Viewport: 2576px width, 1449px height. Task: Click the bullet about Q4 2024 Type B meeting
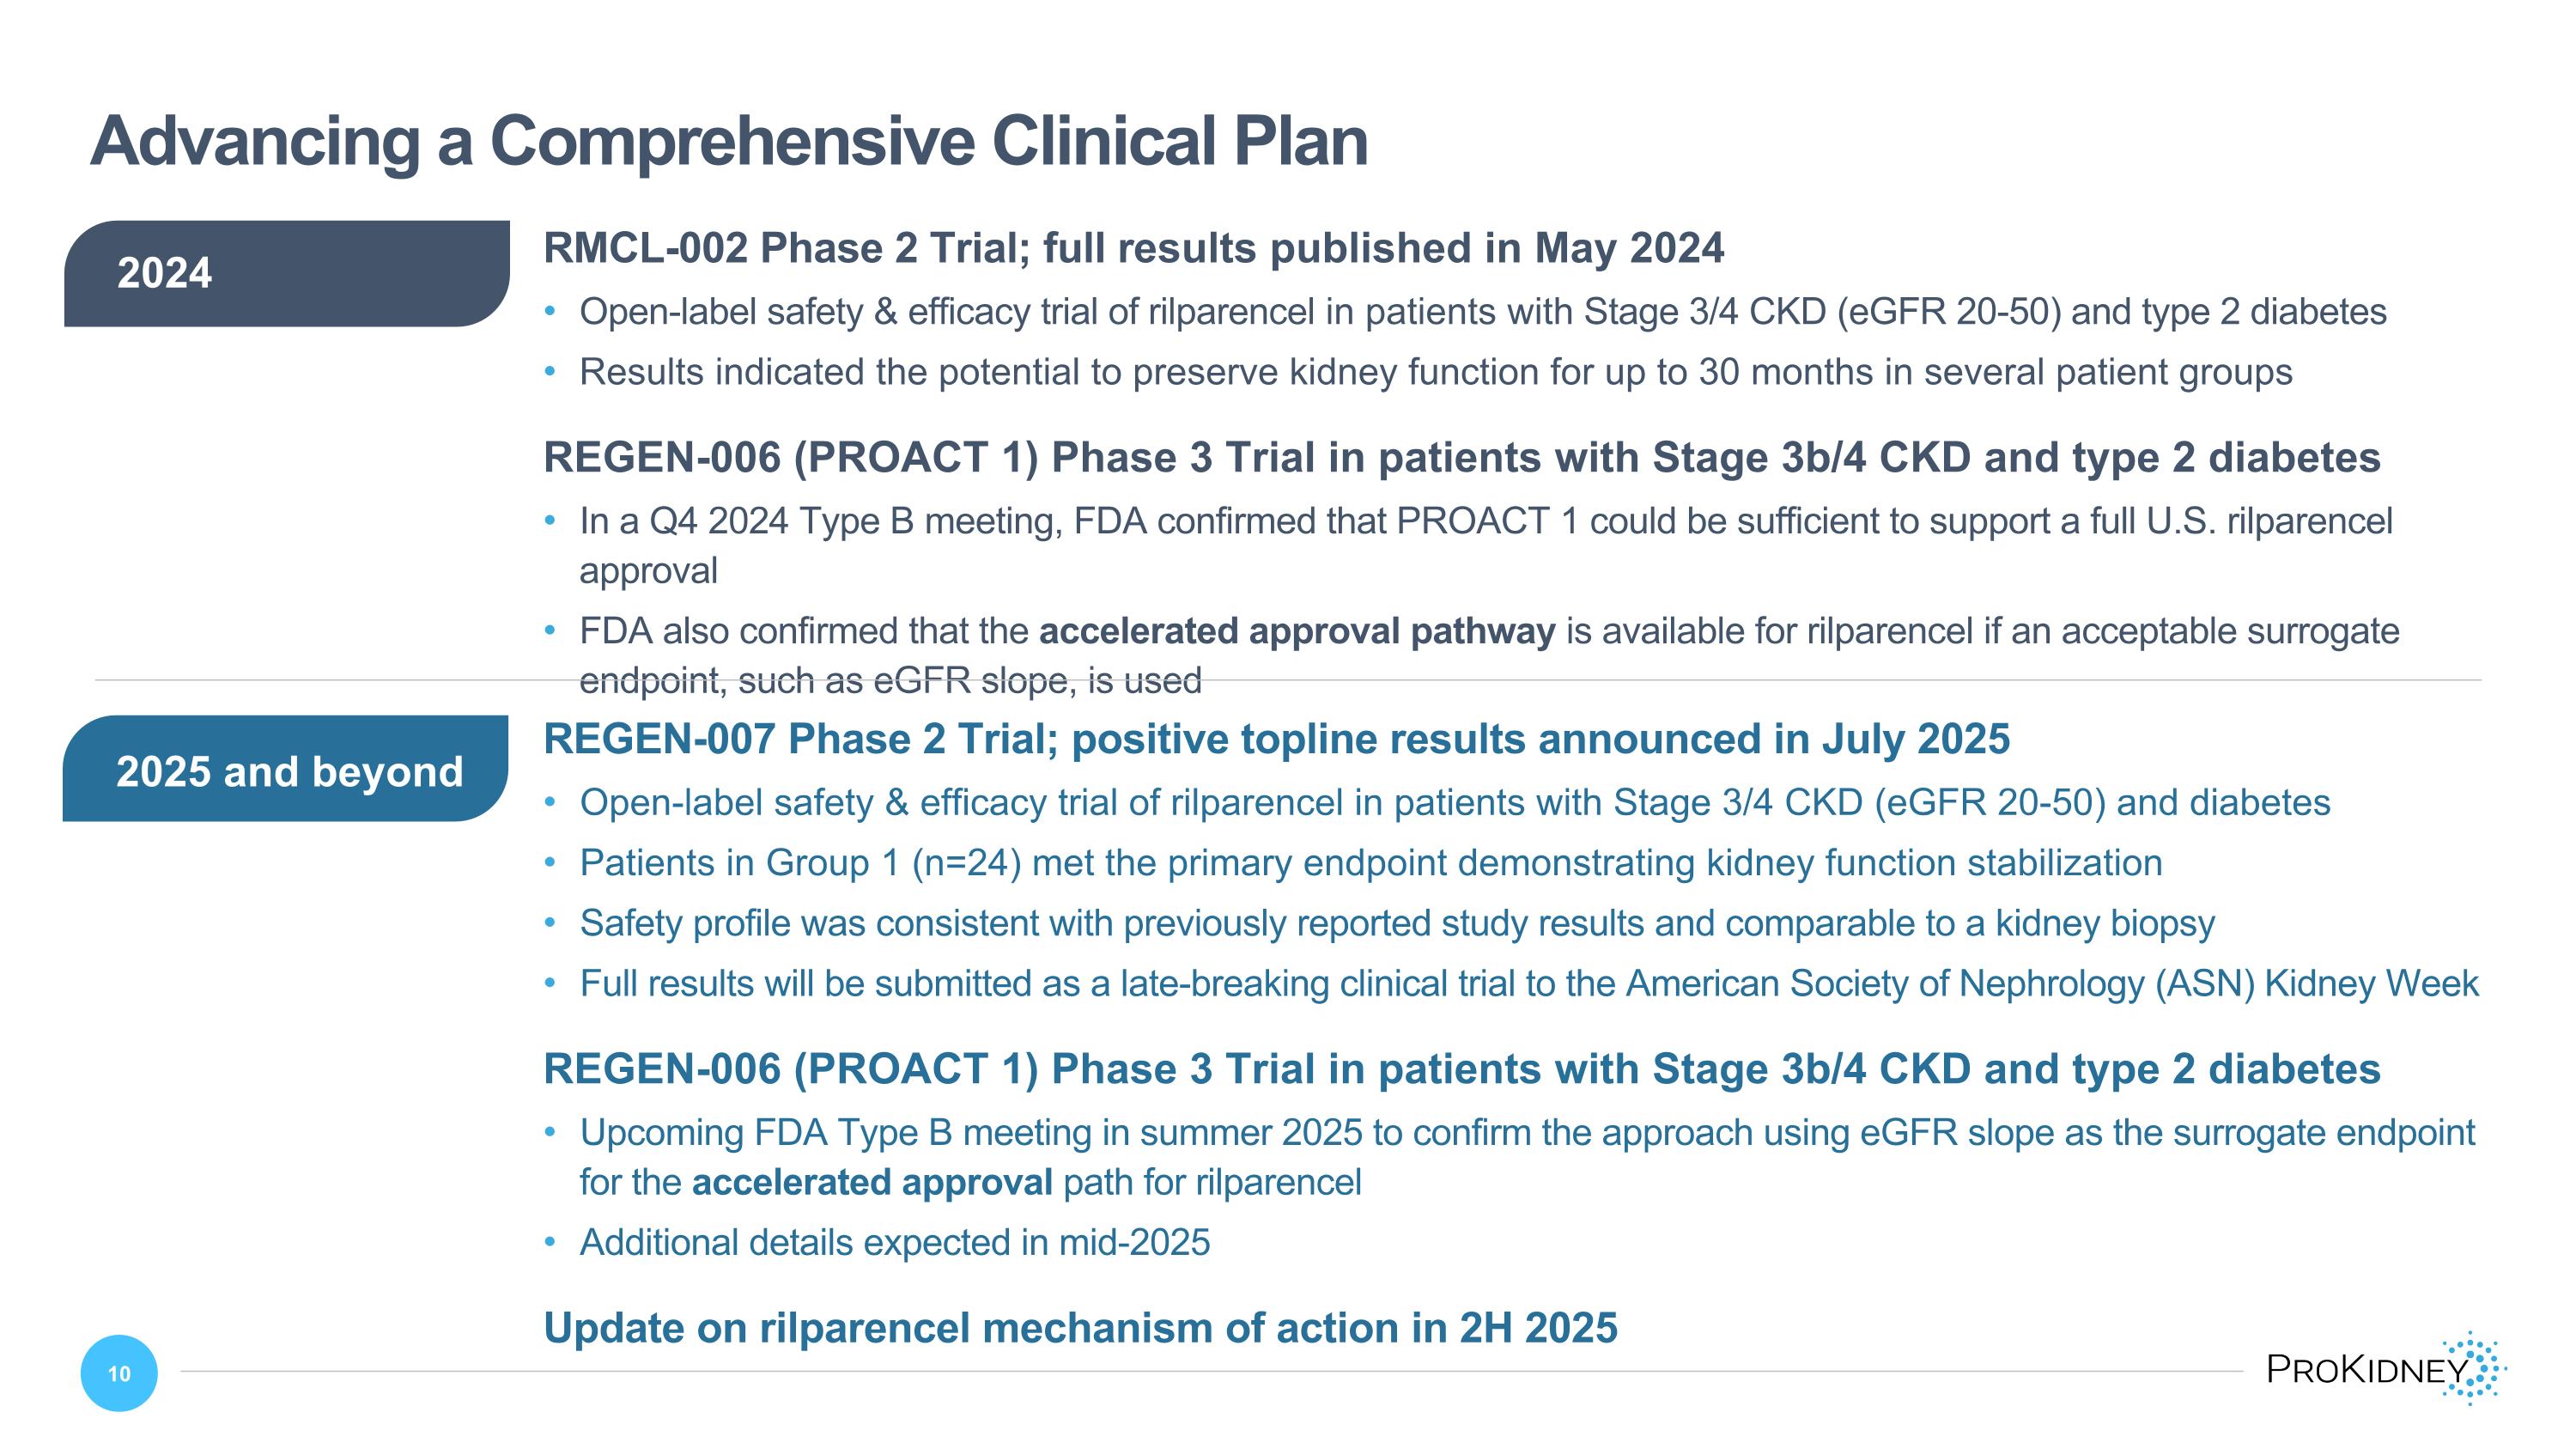pos(1485,521)
